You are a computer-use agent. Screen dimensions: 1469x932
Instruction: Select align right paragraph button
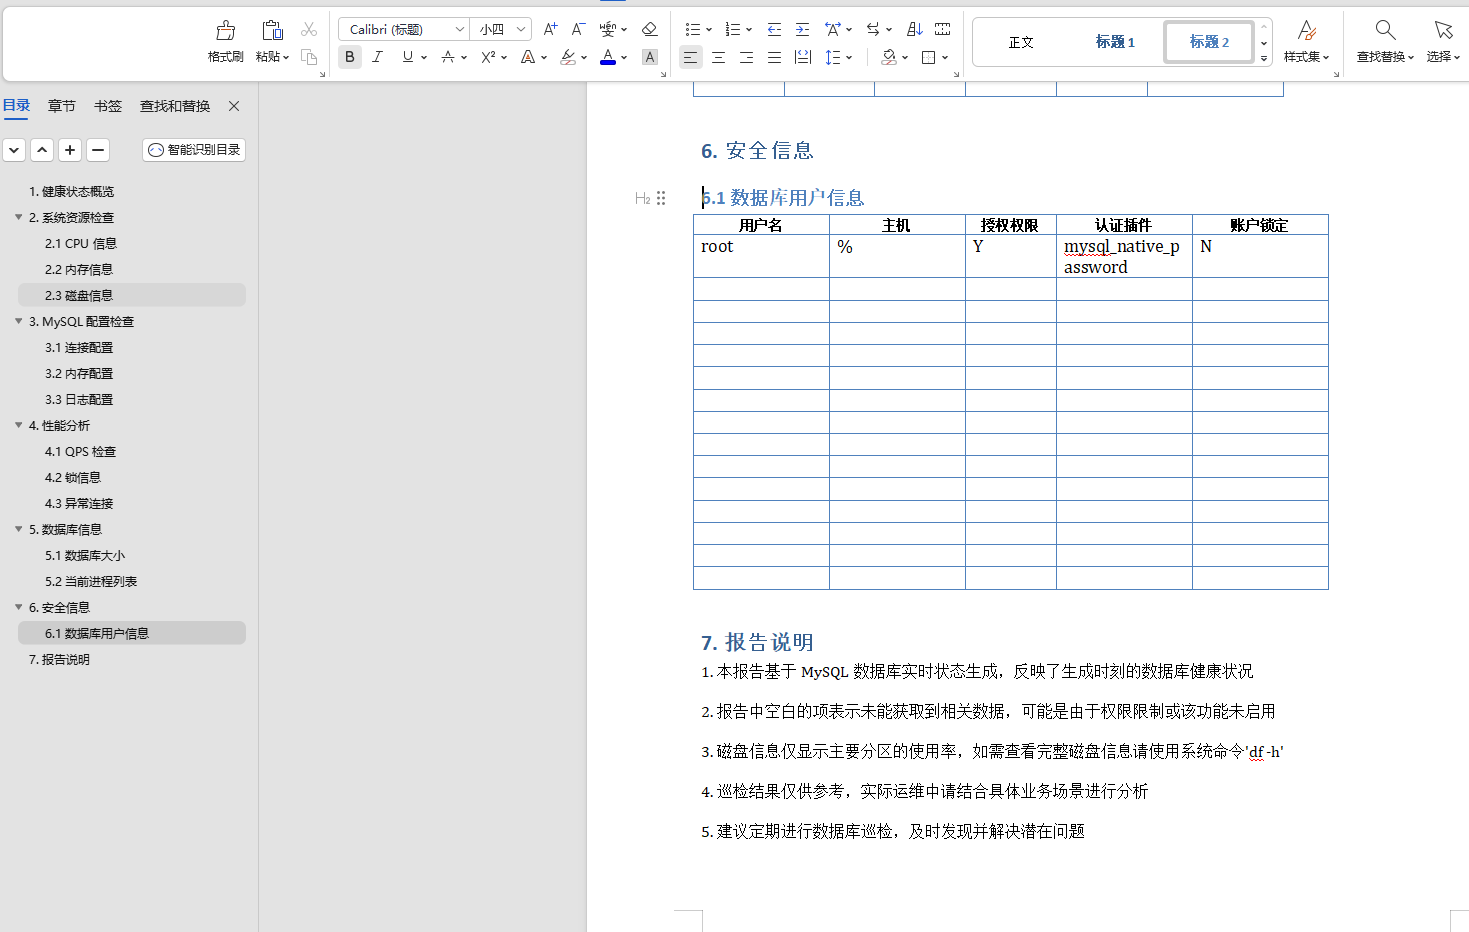746,57
